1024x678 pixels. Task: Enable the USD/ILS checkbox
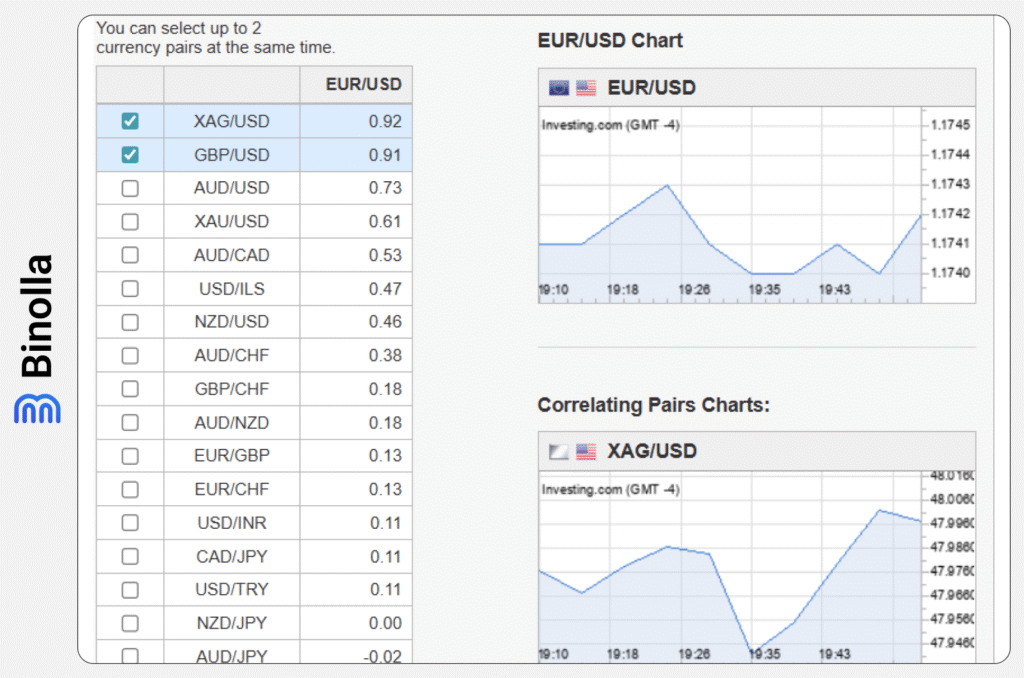tap(130, 289)
